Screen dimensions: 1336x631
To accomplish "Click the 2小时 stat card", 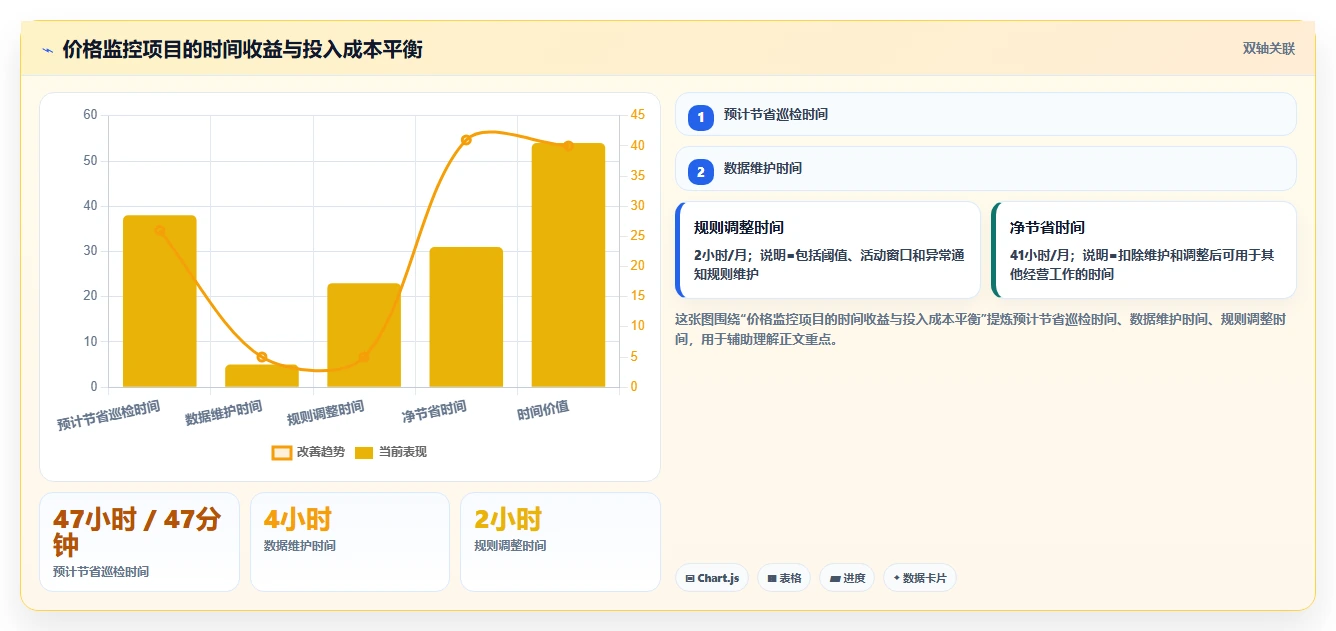I will click(x=560, y=542).
